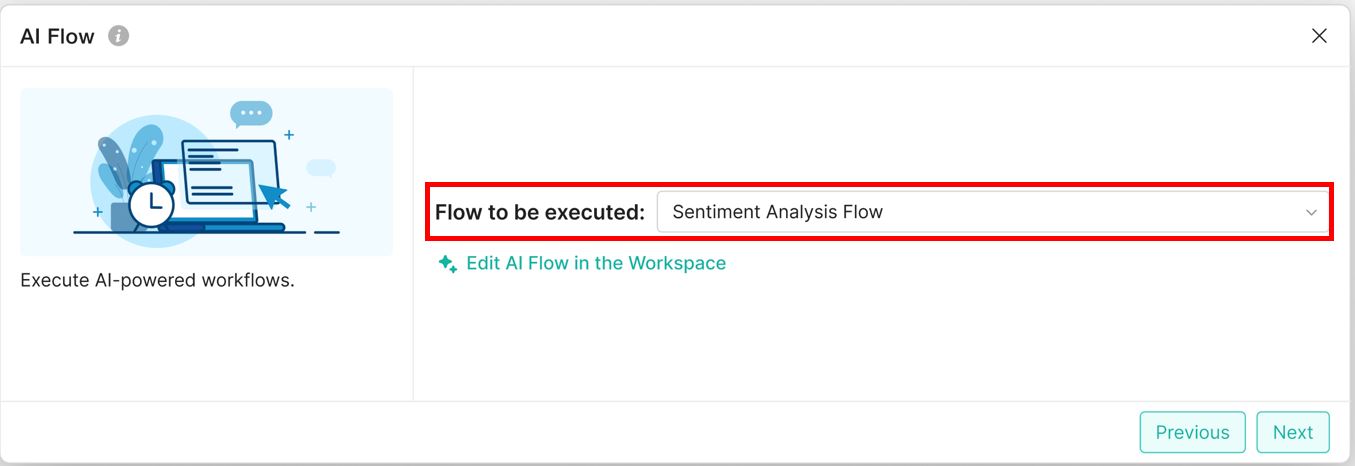Click the small cloud right of the laptop
The image size is (1355, 466).
point(321,168)
